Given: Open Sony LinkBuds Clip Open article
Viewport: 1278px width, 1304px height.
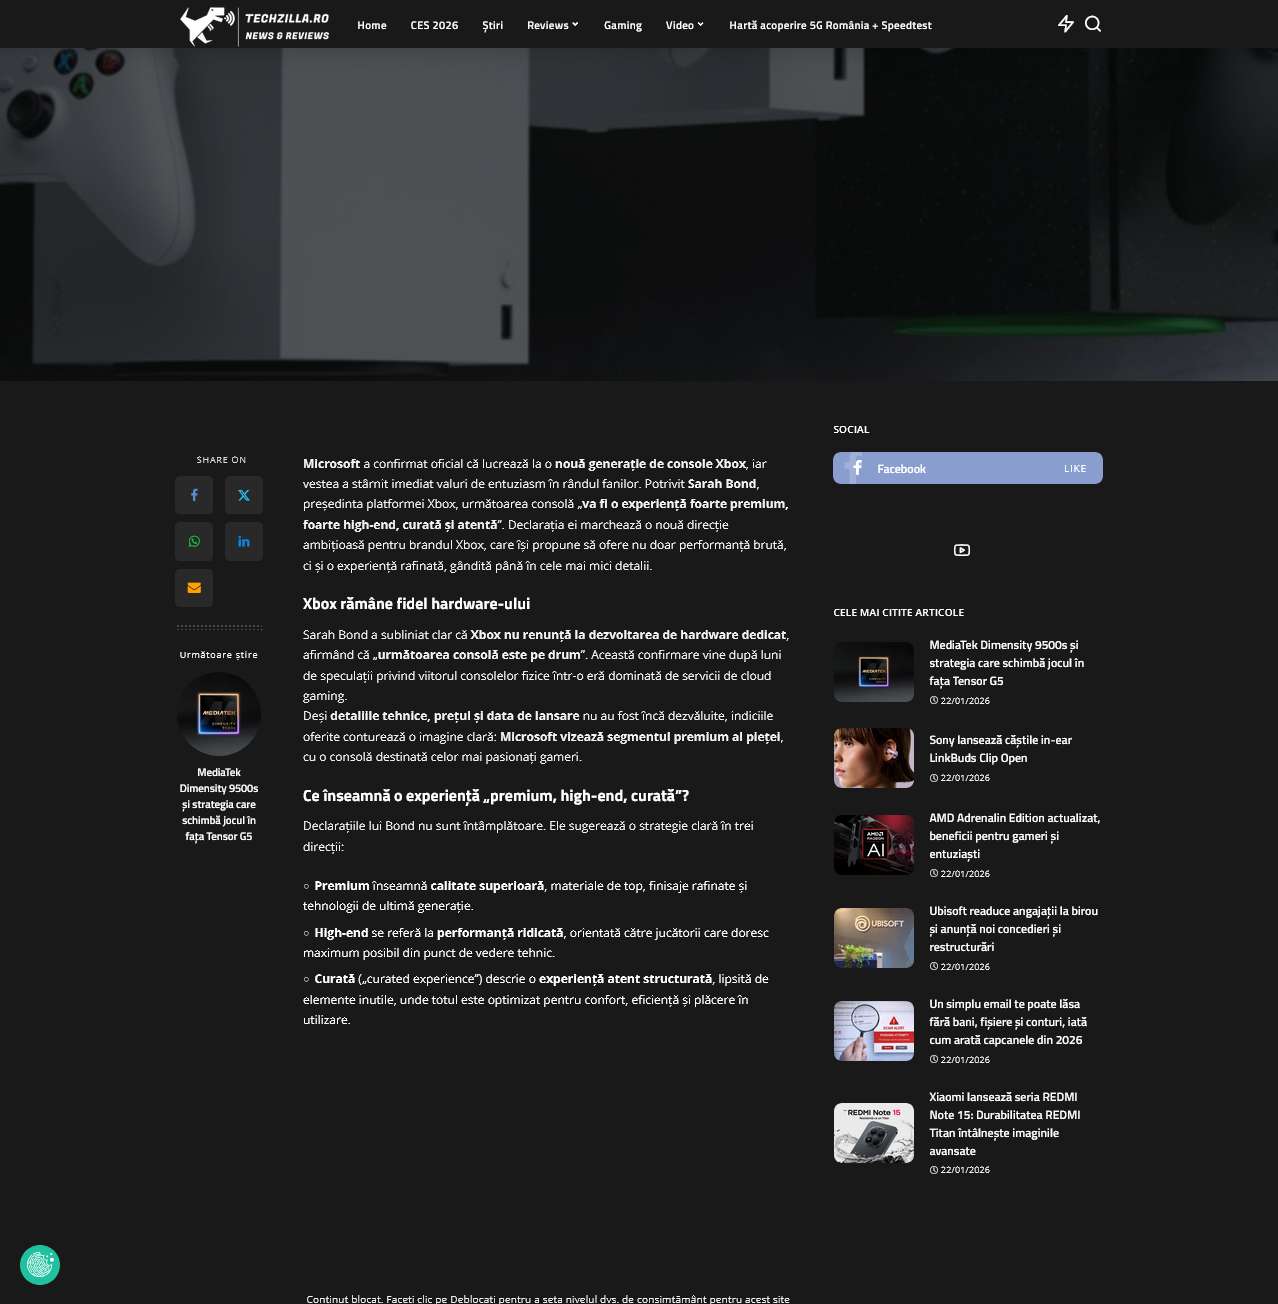Looking at the screenshot, I should pos(1000,749).
